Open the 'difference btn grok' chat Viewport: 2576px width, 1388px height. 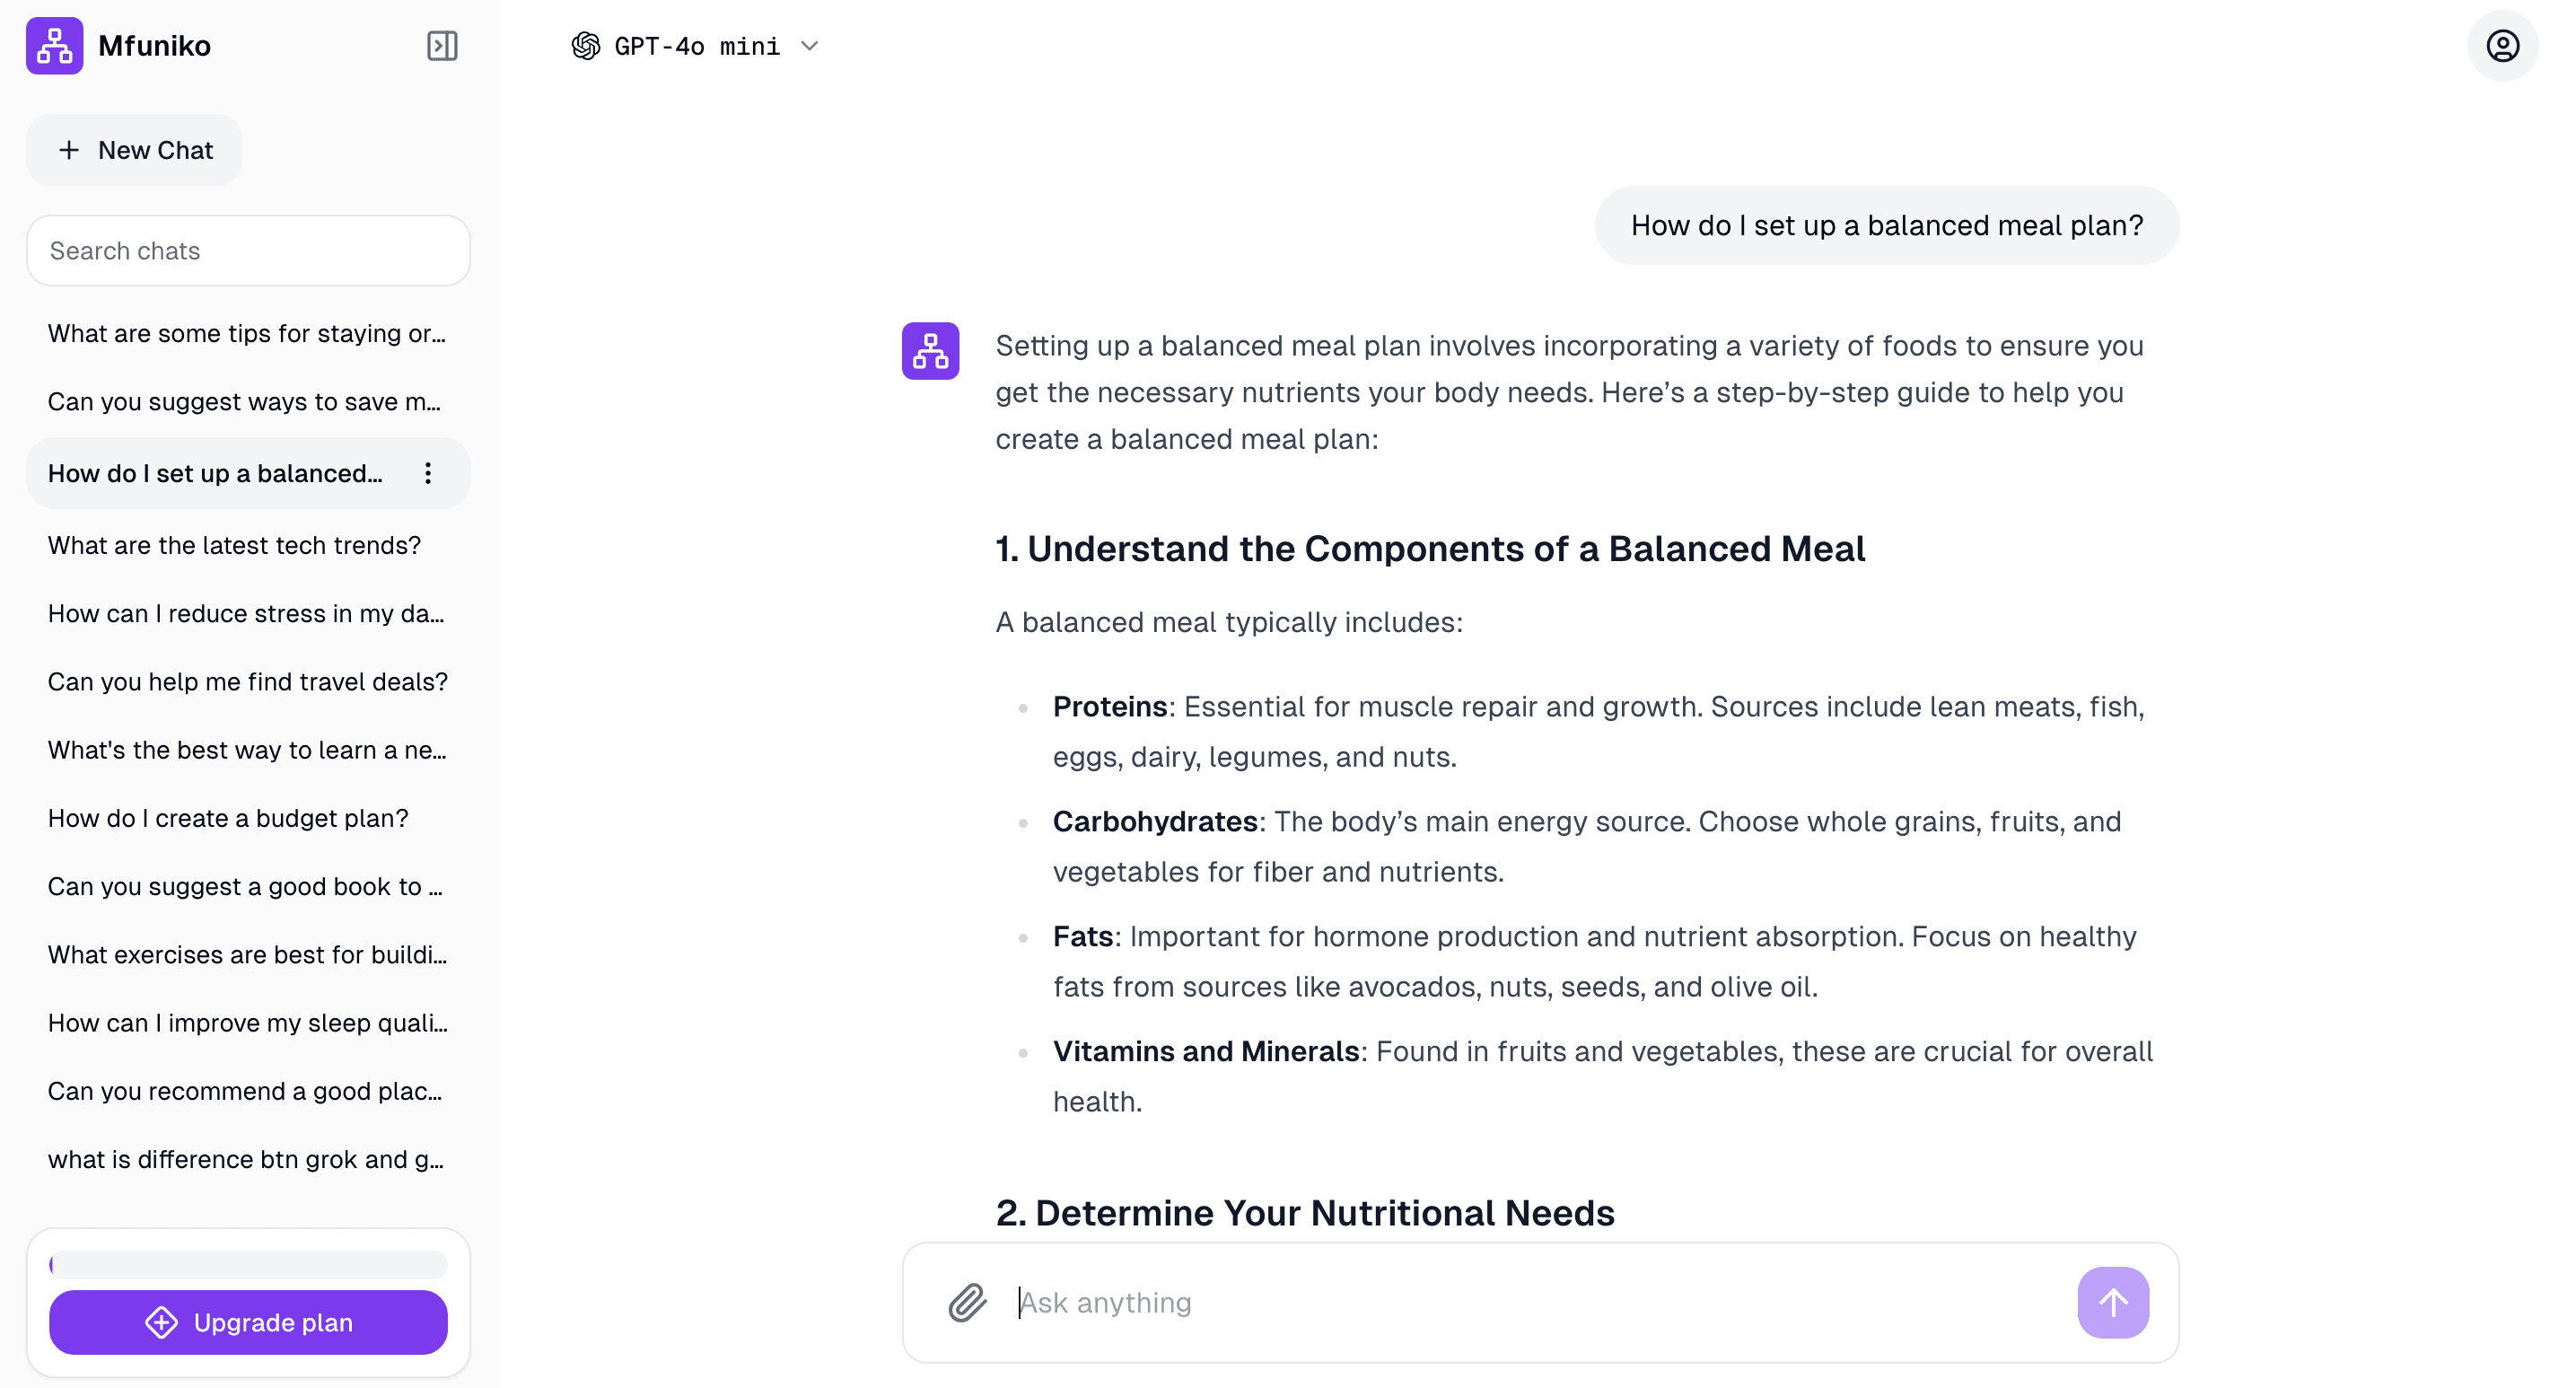coord(245,1159)
